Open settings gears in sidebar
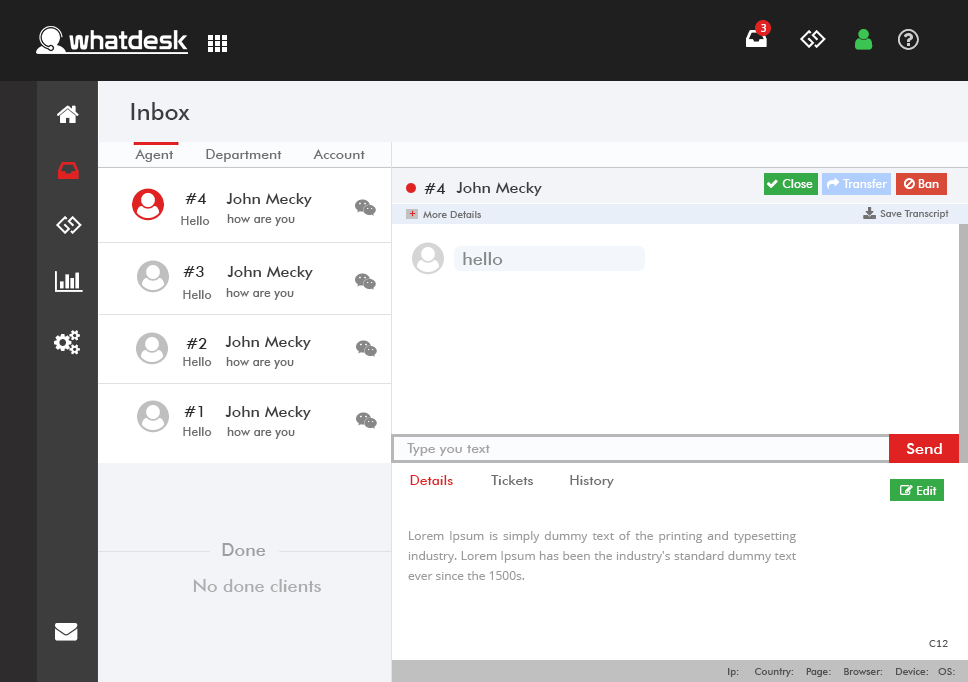The image size is (968, 682). coord(67,343)
